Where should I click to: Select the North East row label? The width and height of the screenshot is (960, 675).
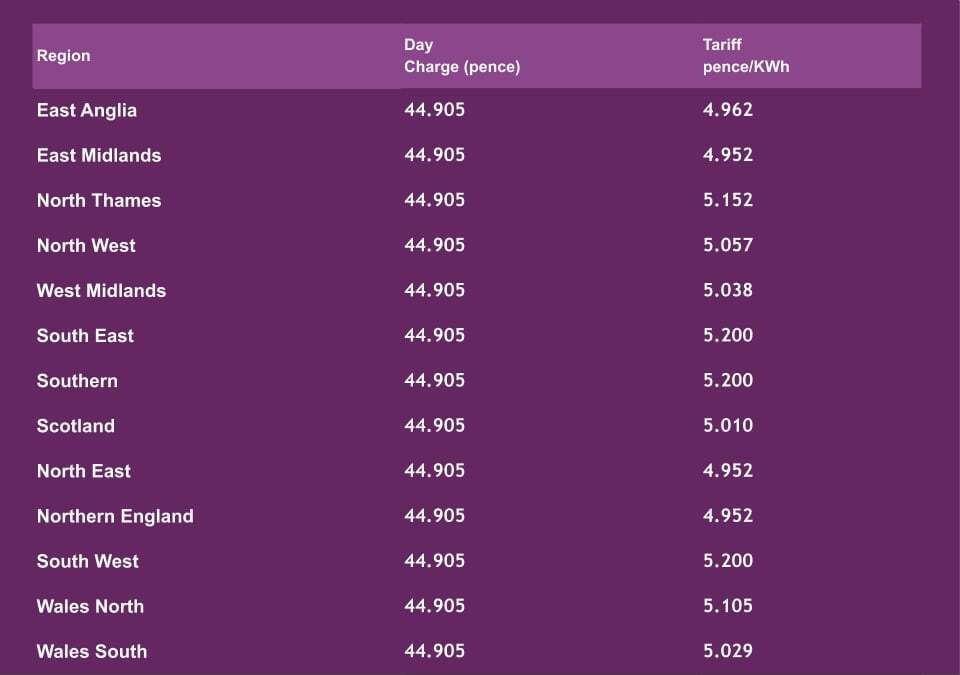(x=84, y=470)
